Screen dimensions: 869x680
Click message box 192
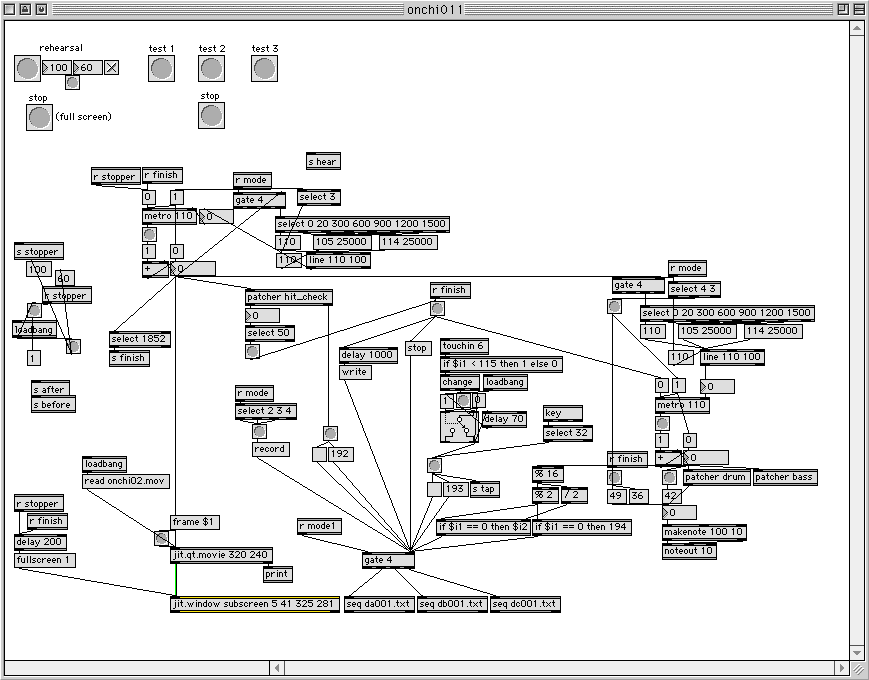pyautogui.click(x=340, y=454)
